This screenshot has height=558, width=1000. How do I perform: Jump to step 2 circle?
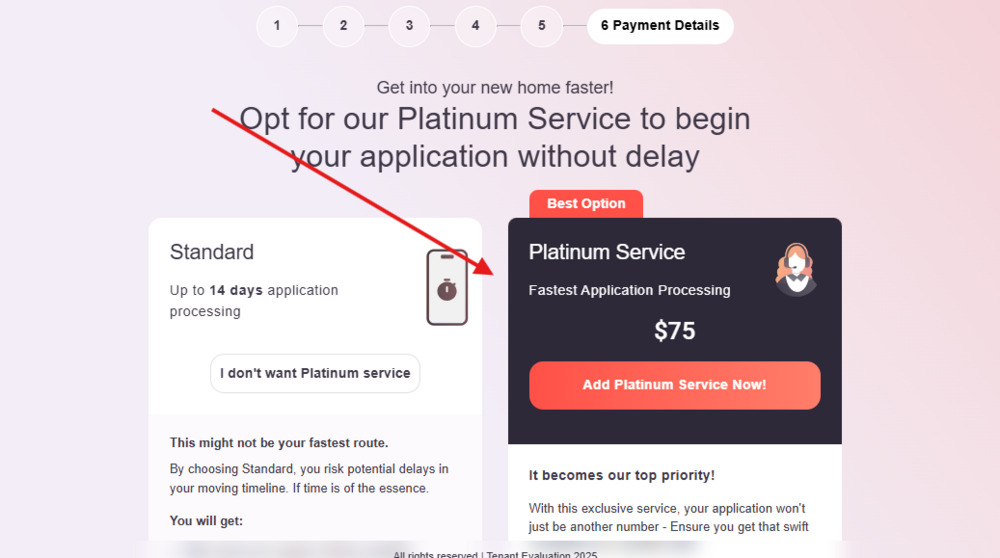343,26
